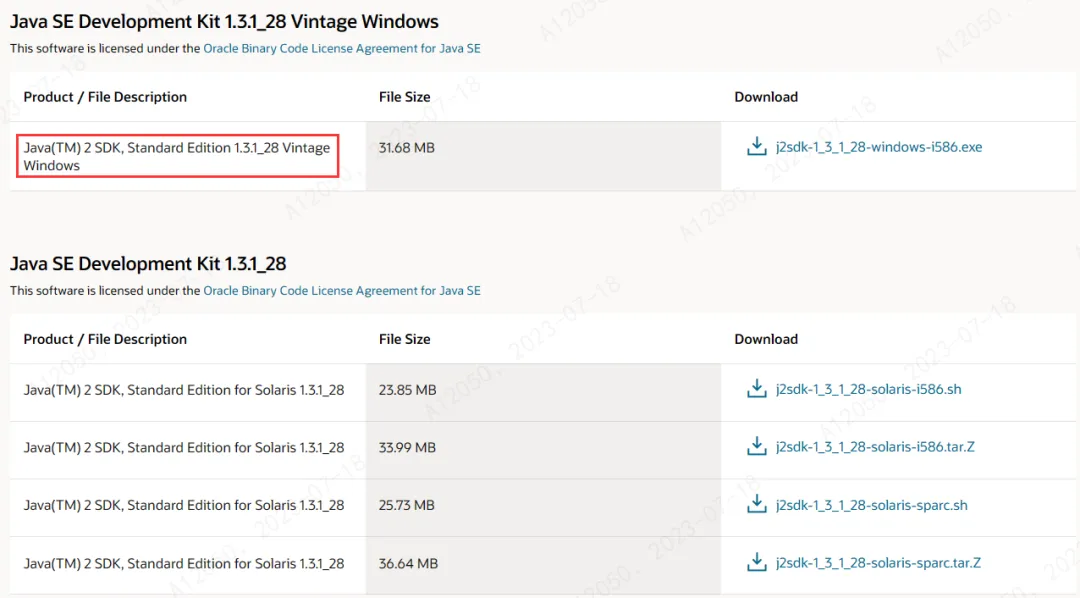
Task: Open the j2sdk-1_3_1_28-solaris-i586.sh link
Action: click(868, 389)
